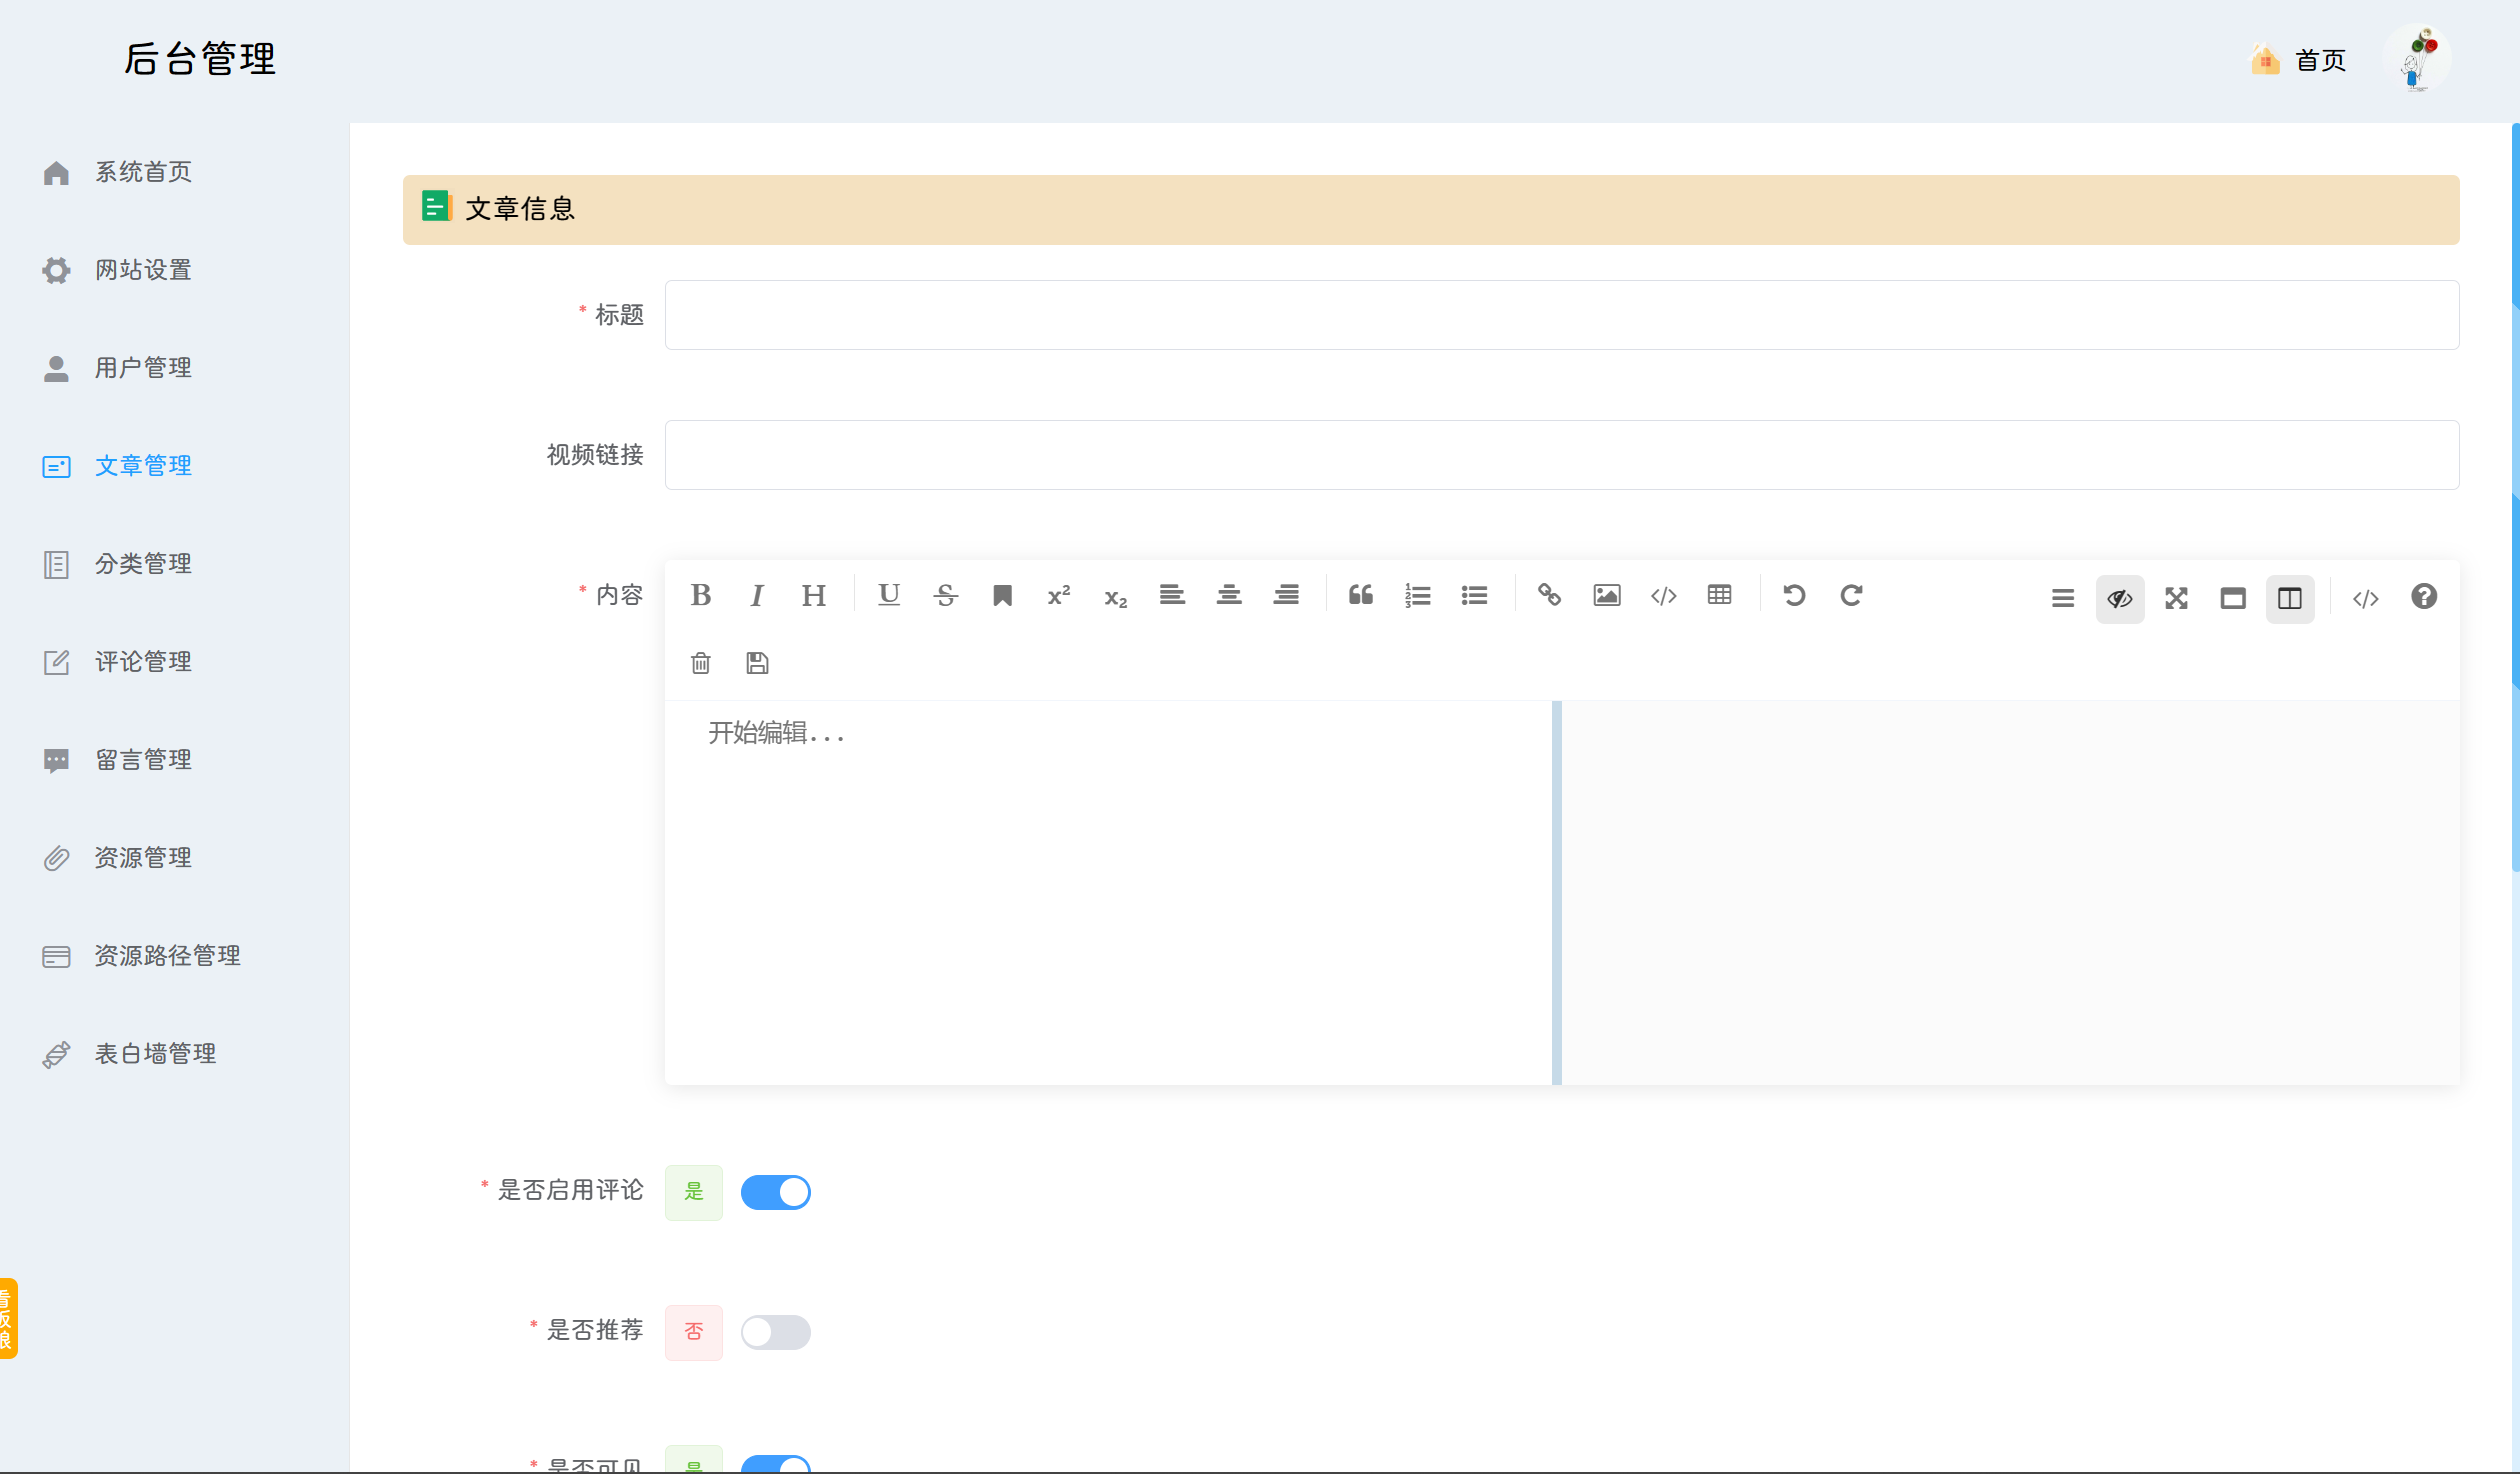Toggle bold formatting in the editor
This screenshot has width=2520, height=1474.
(700, 595)
